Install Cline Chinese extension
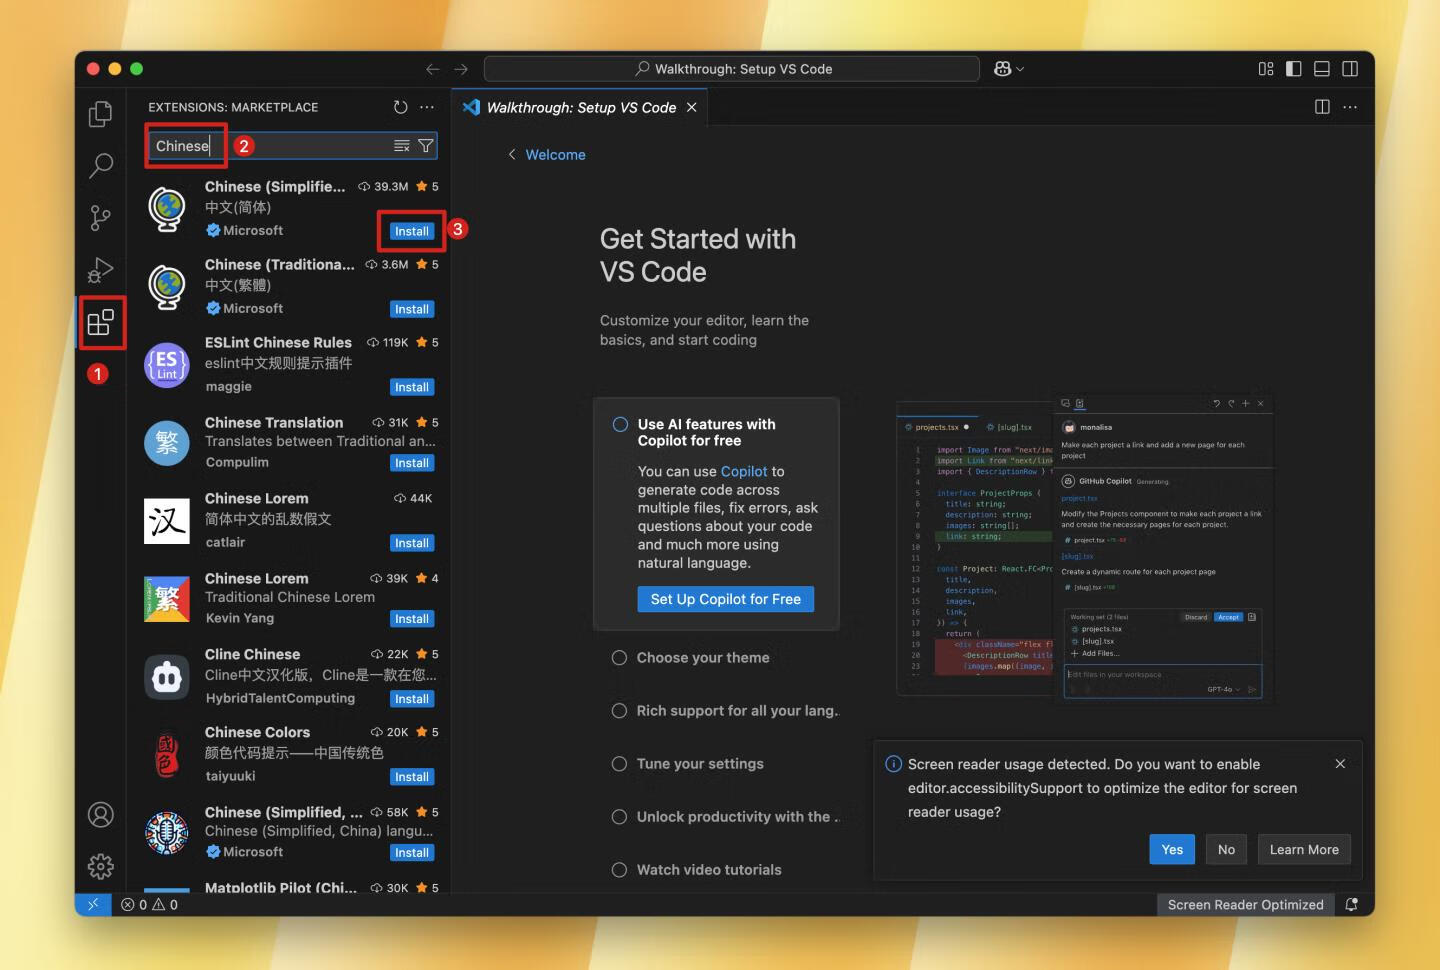This screenshot has height=970, width=1440. pos(411,699)
